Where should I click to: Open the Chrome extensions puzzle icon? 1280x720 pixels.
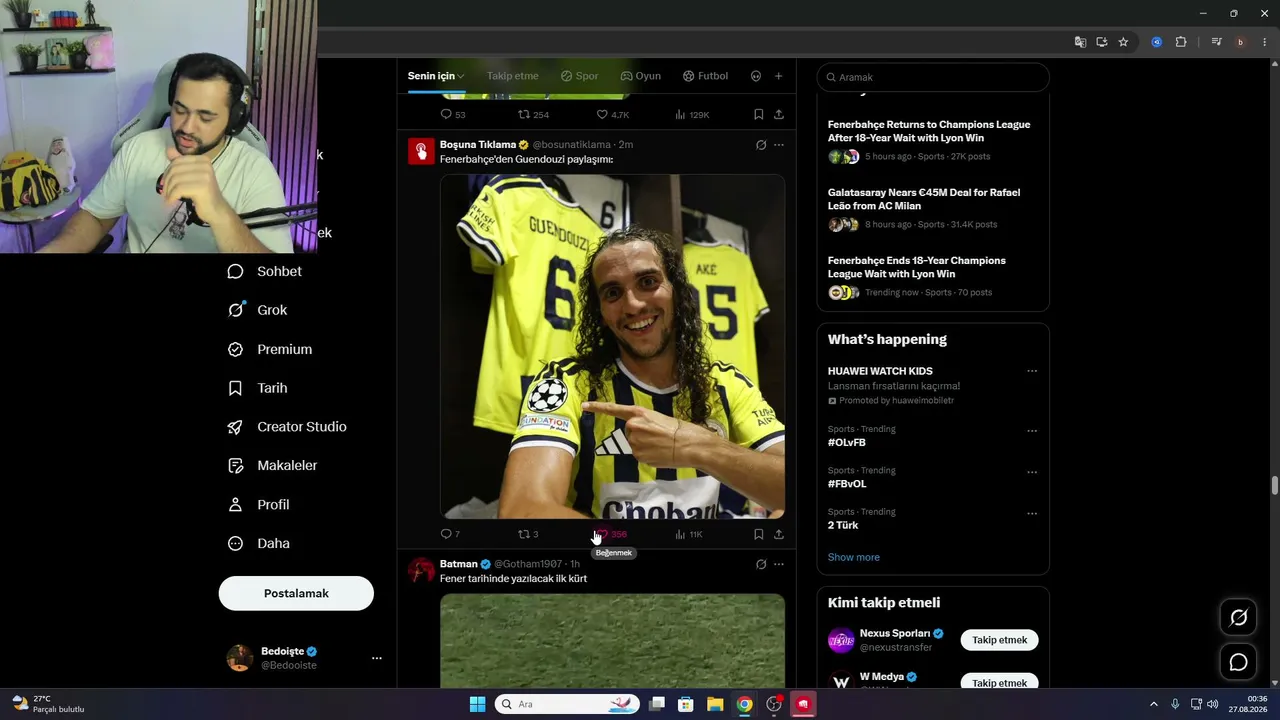tap(1181, 42)
